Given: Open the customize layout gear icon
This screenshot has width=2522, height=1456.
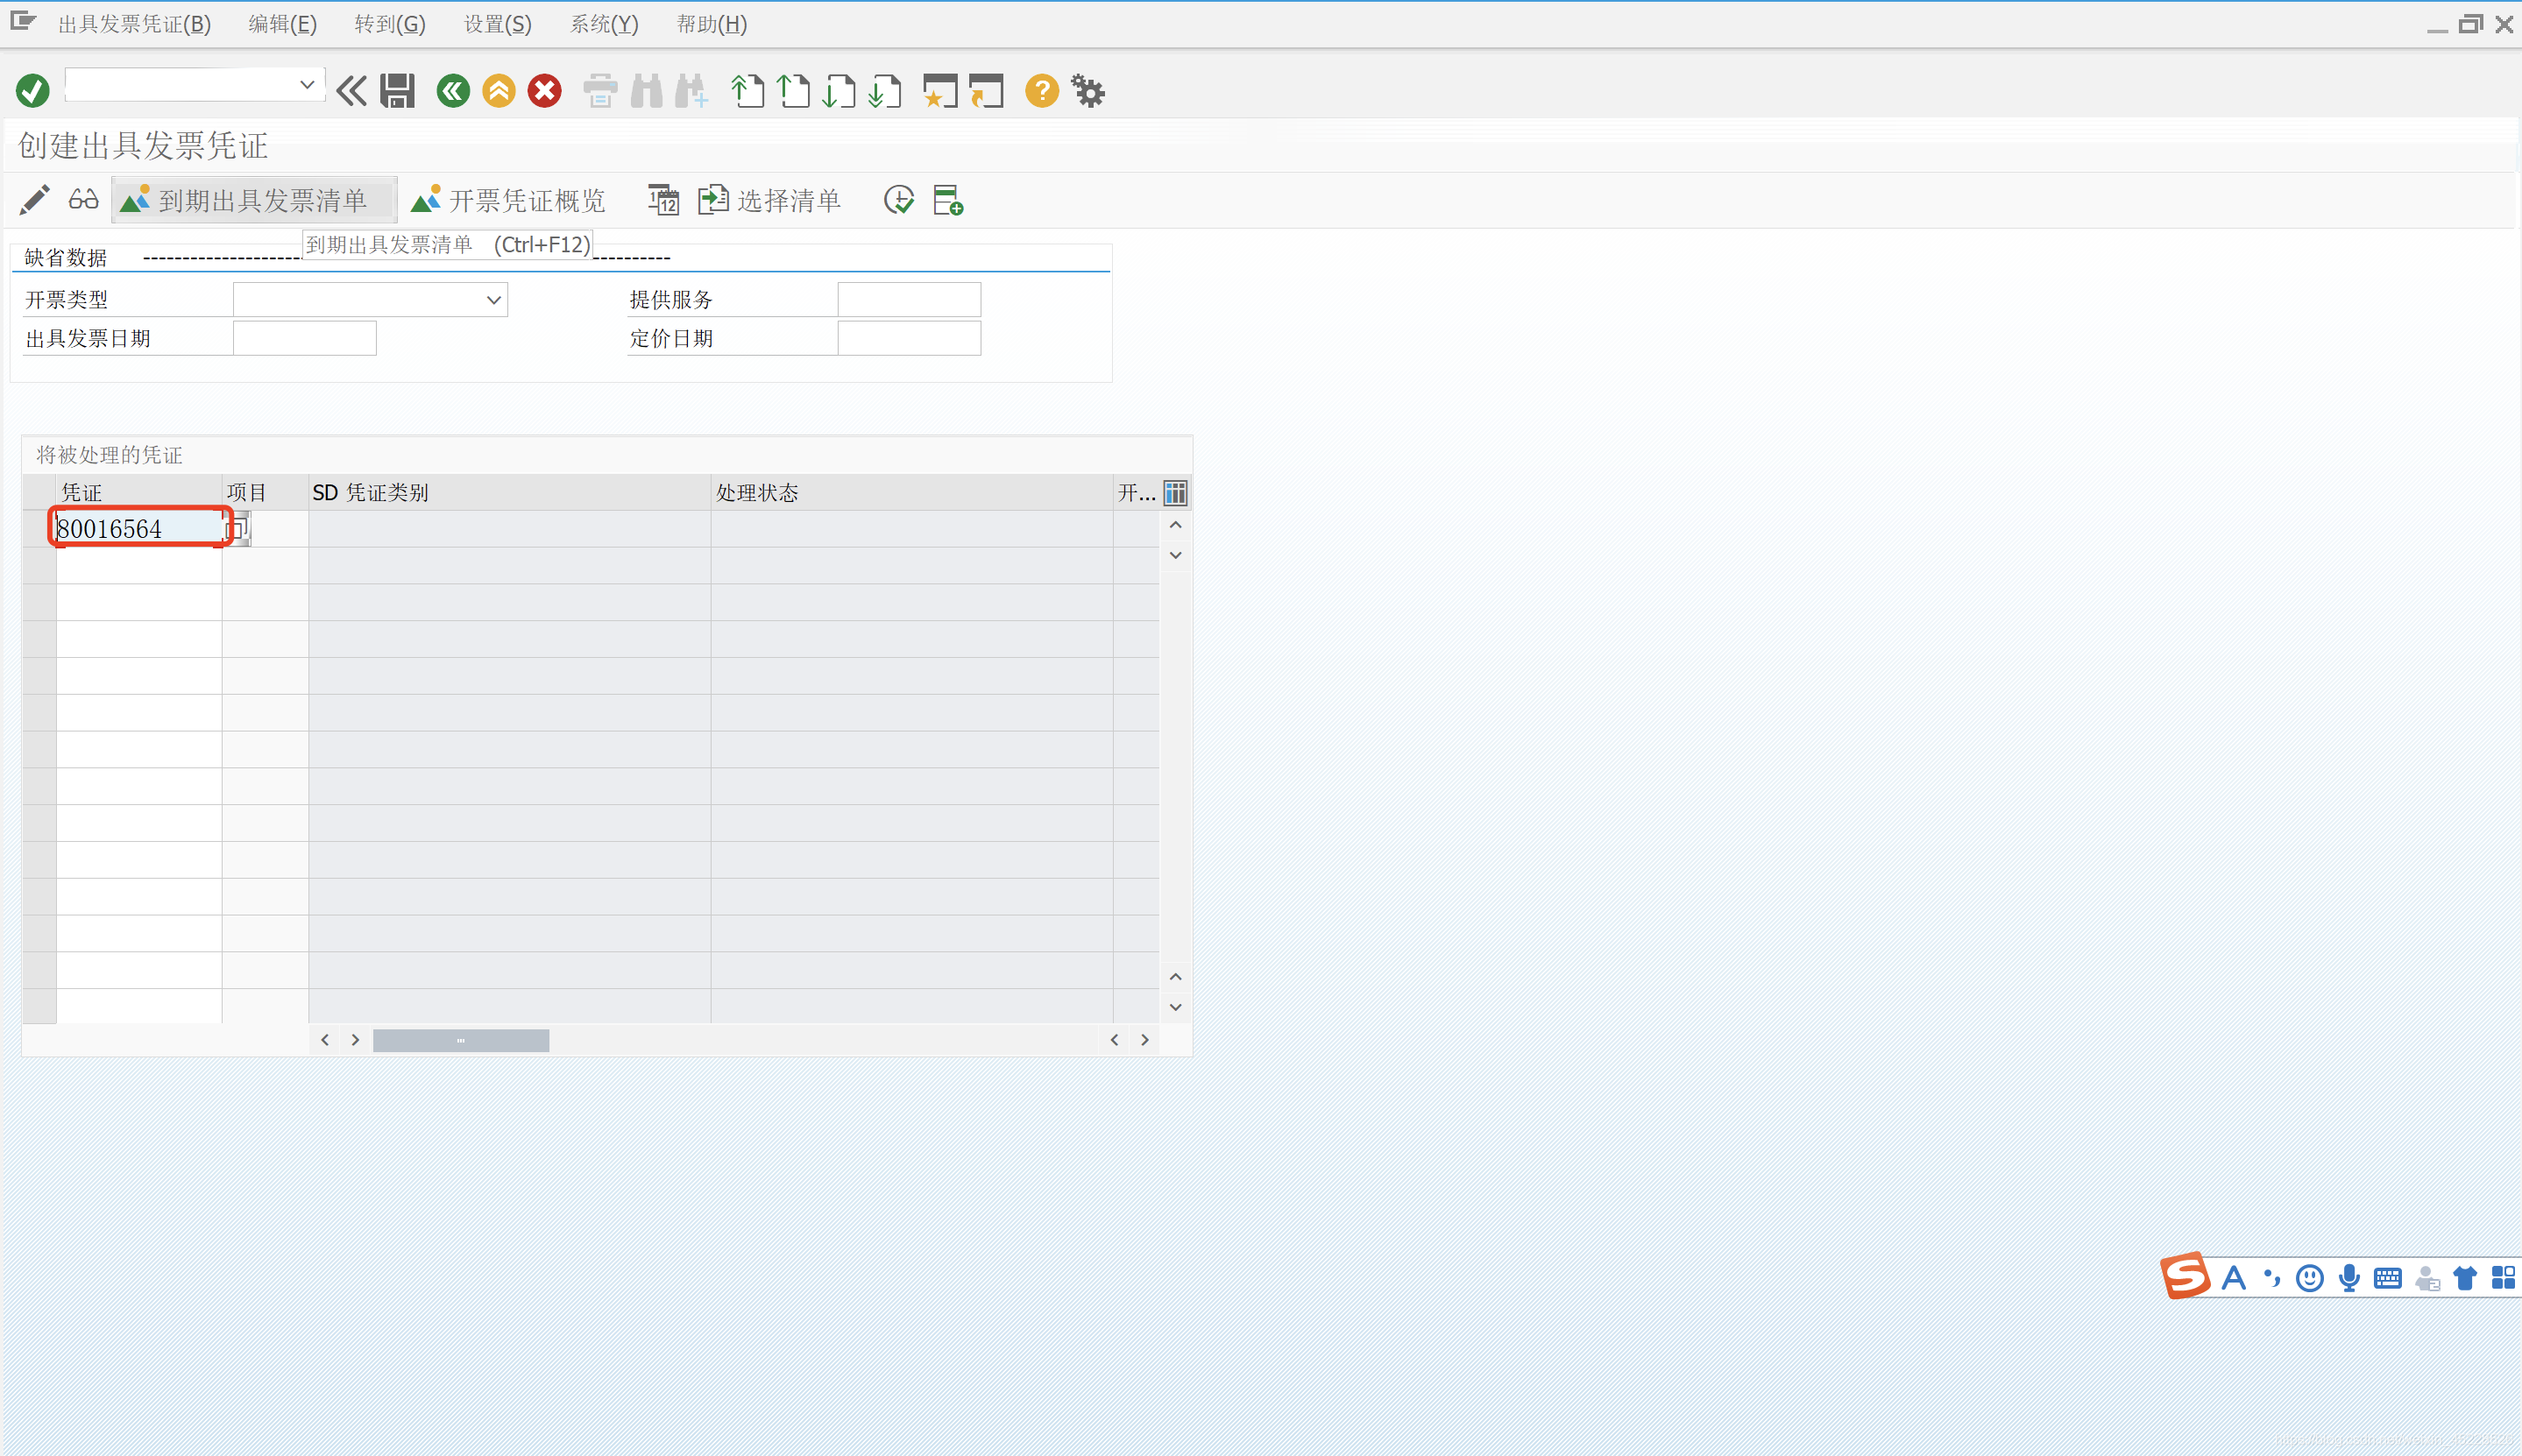Looking at the screenshot, I should [1088, 91].
